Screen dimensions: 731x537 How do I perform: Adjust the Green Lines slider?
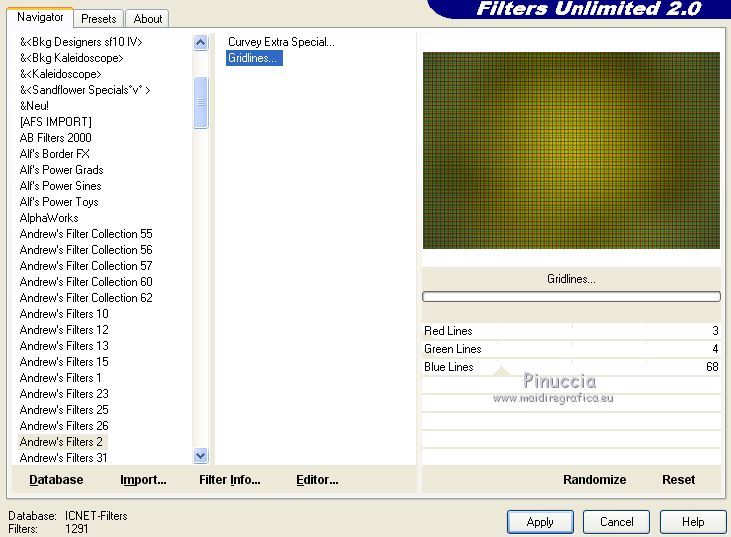571,349
